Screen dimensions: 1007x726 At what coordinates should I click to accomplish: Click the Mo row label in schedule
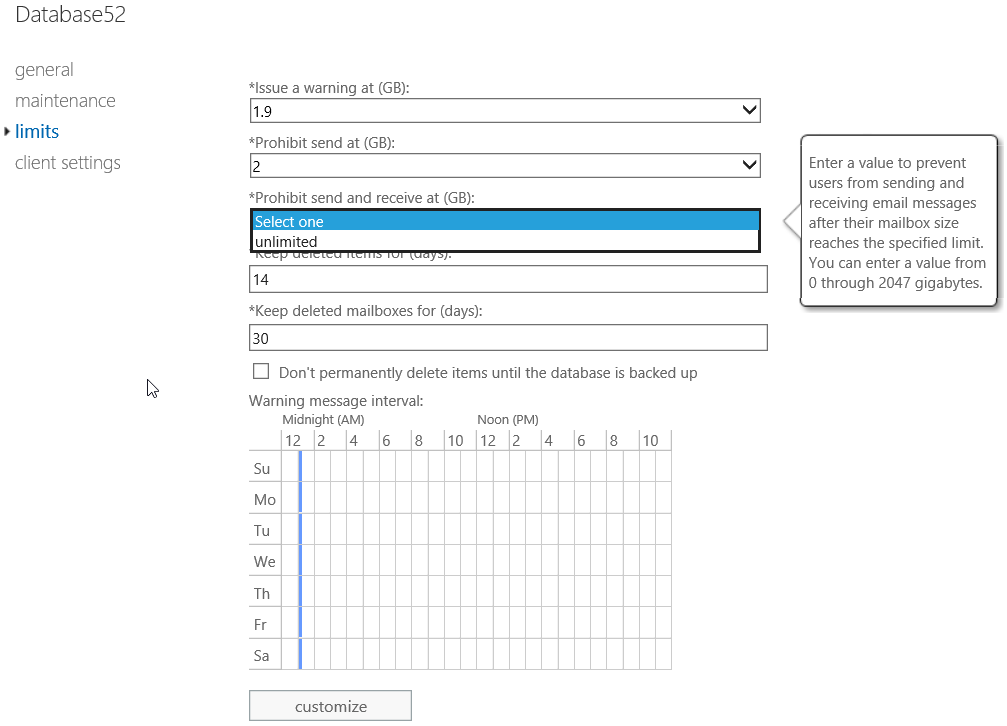pos(264,499)
